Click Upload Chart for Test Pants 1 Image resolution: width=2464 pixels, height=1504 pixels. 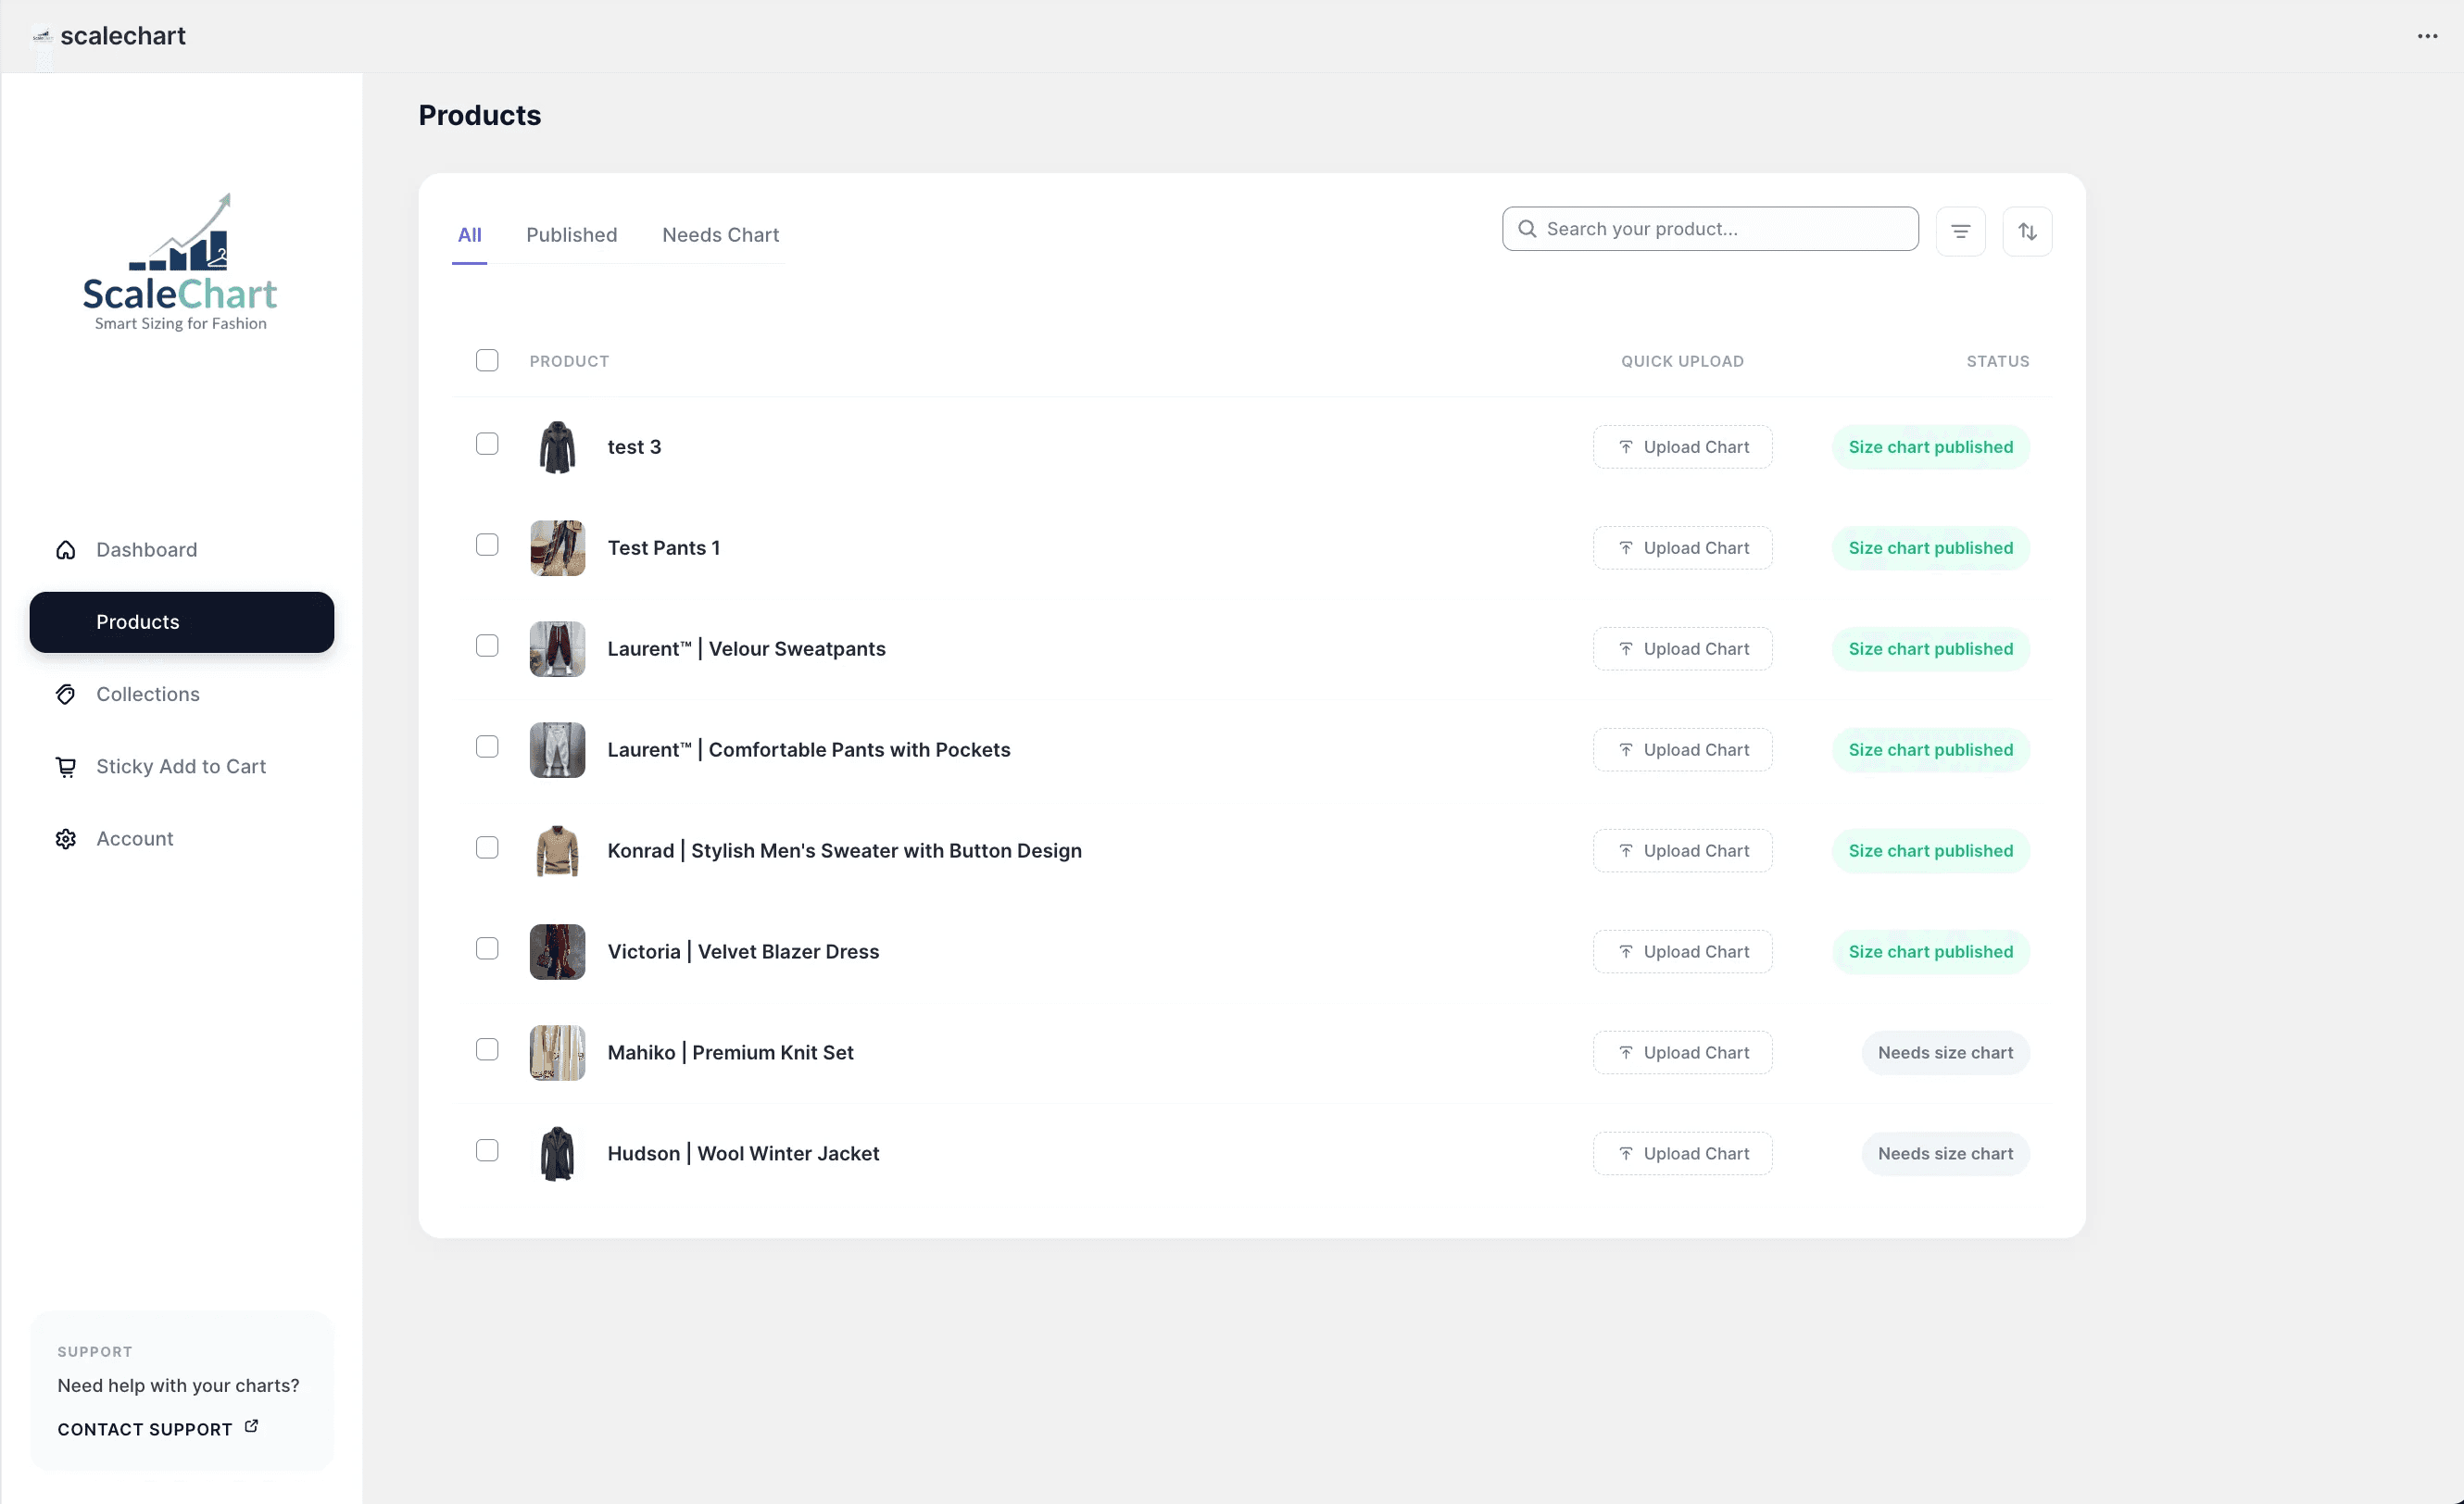[x=1682, y=548]
